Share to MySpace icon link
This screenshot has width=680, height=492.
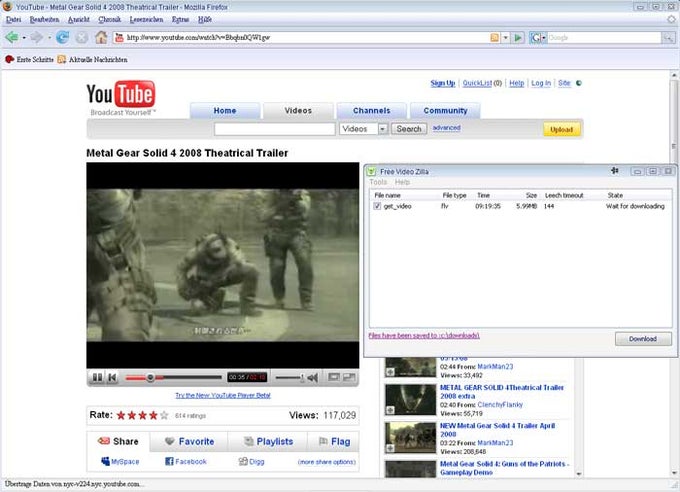point(120,461)
